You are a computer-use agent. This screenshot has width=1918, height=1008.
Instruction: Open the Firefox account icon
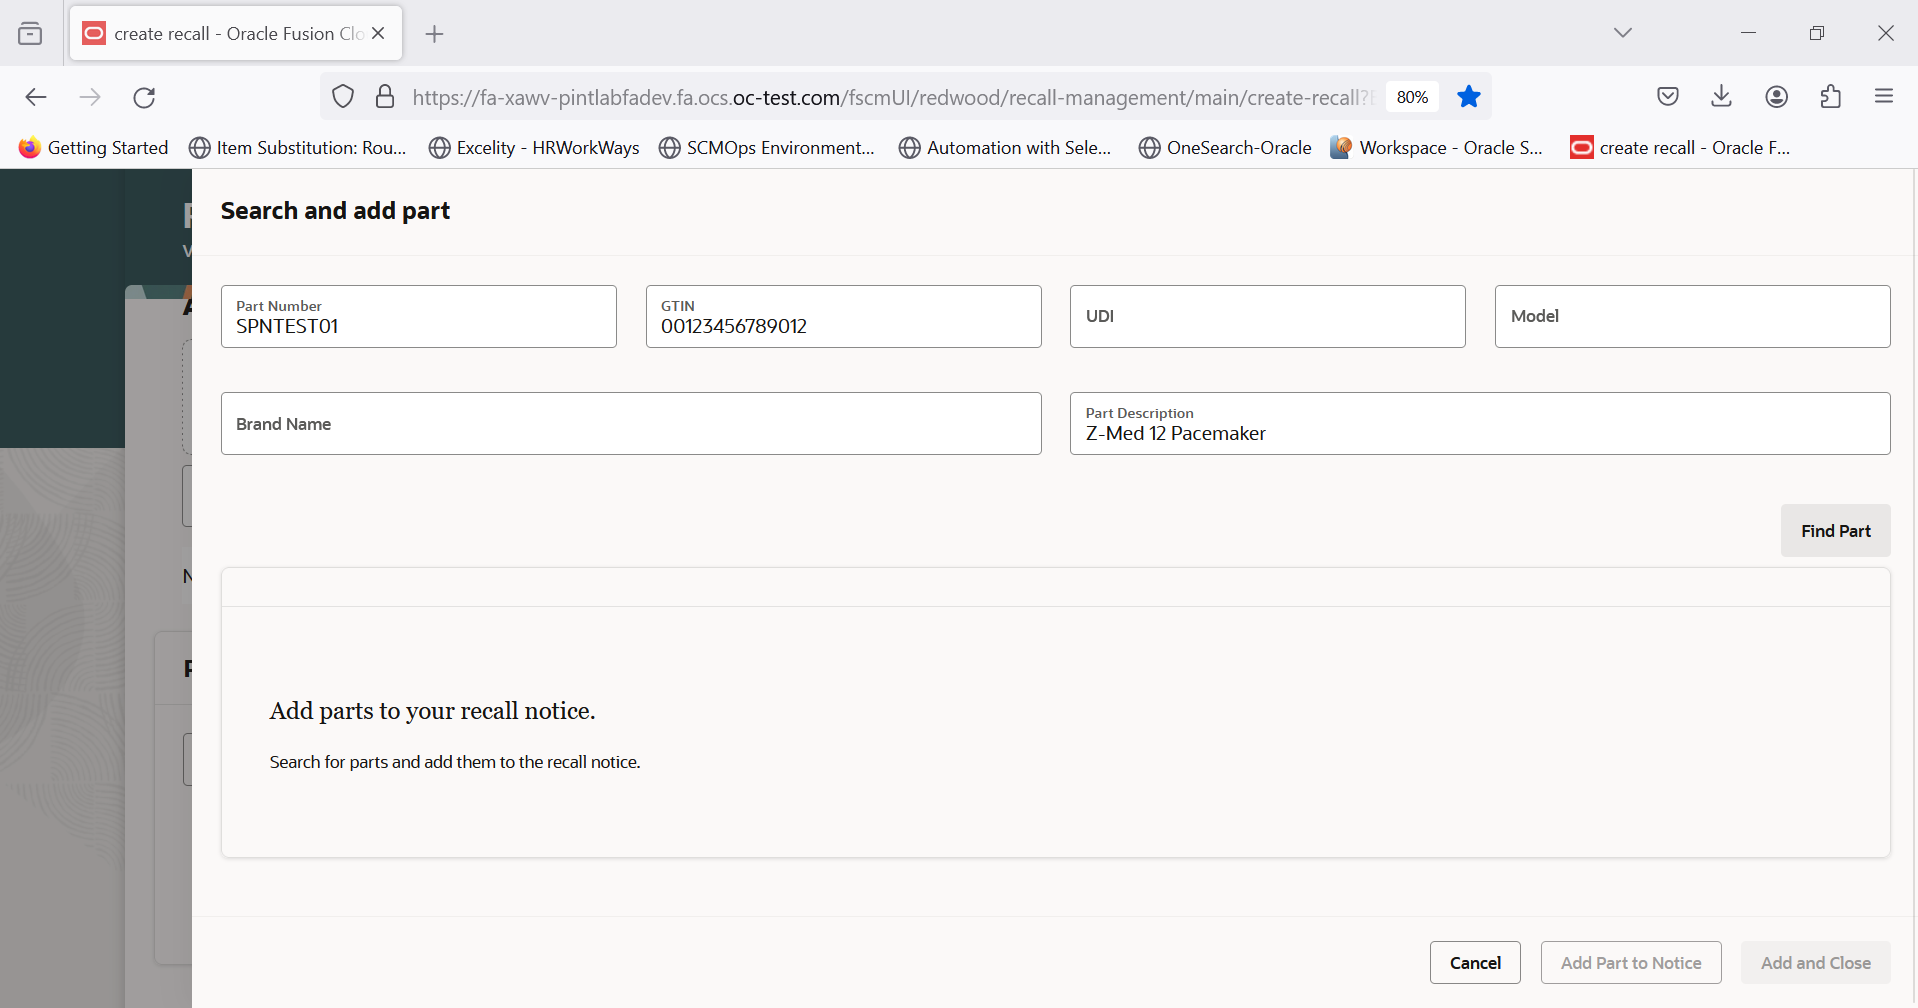coord(1776,96)
